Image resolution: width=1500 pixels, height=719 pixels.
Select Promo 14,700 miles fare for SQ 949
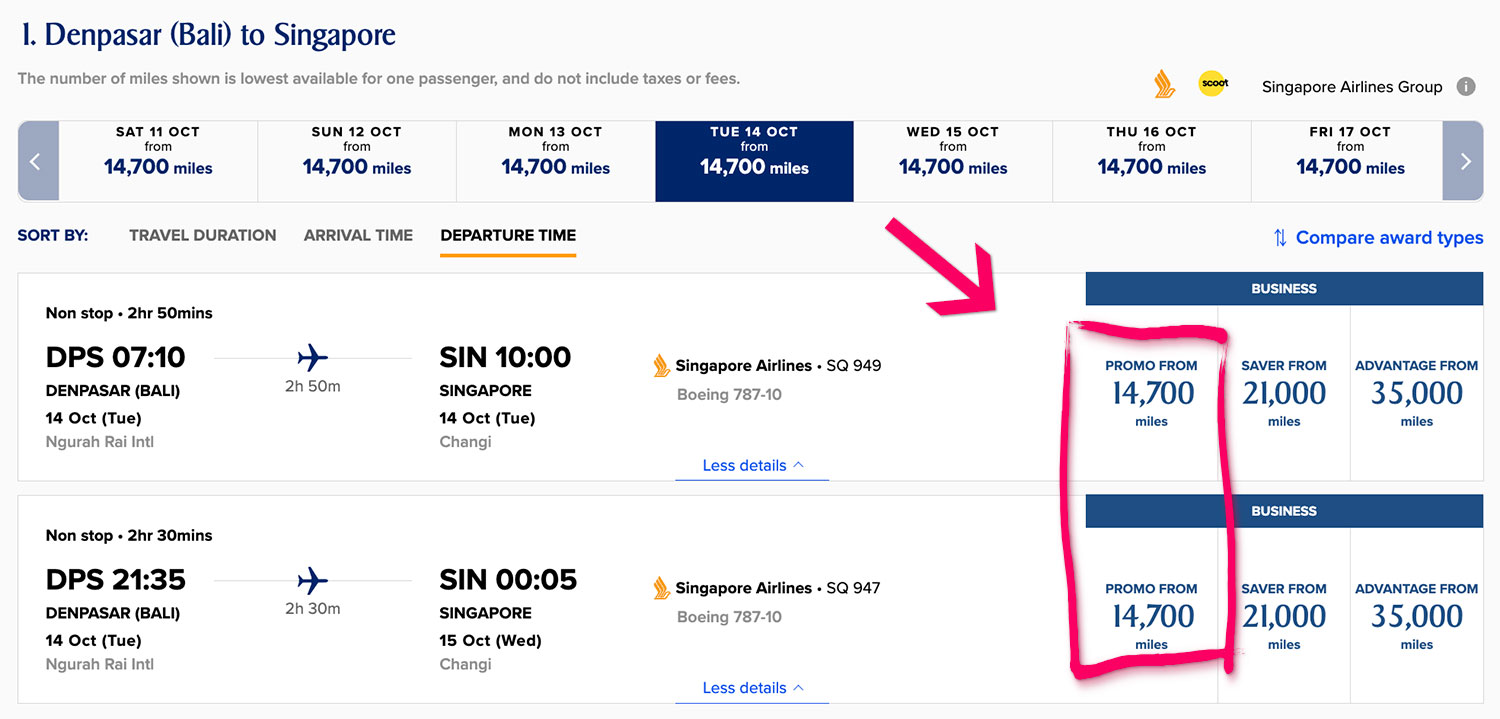click(x=1151, y=393)
